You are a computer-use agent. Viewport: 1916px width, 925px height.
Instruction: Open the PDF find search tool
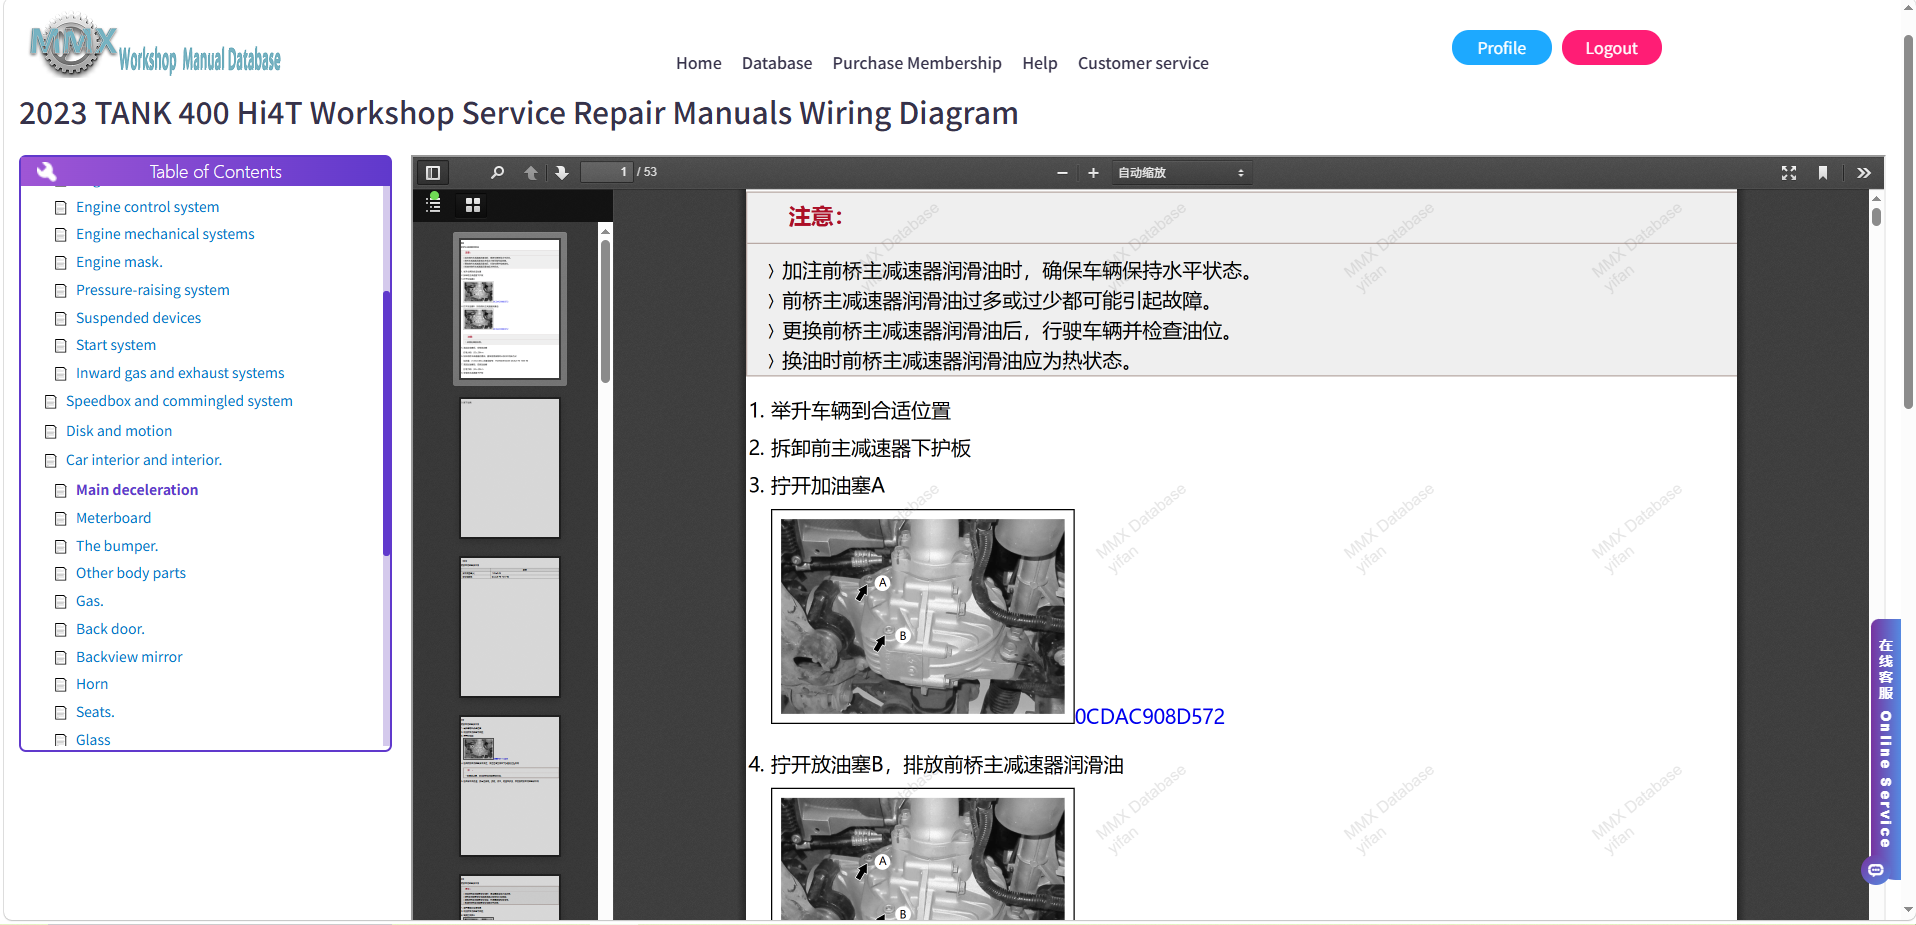pyautogui.click(x=497, y=172)
